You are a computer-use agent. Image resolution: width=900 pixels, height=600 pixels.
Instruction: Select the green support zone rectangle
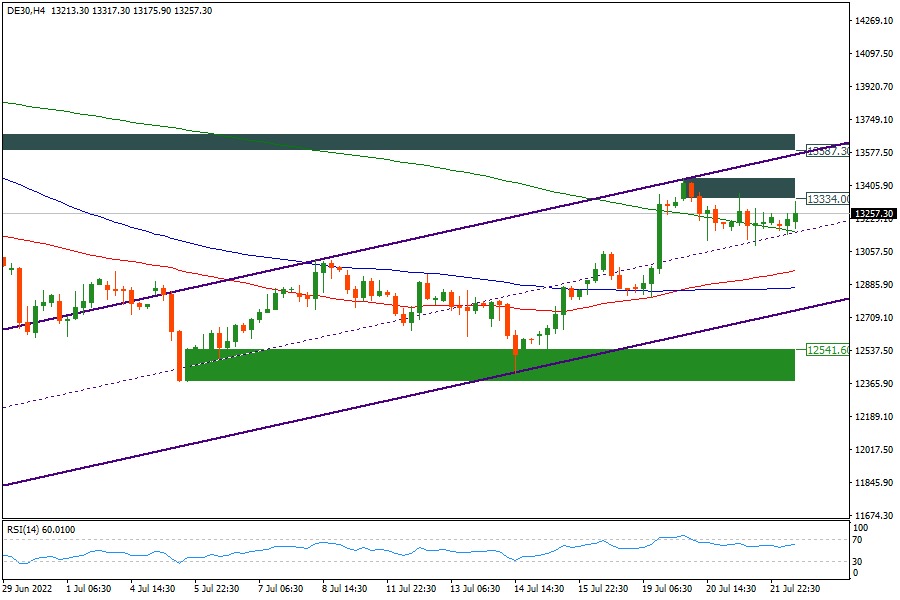(x=490, y=364)
